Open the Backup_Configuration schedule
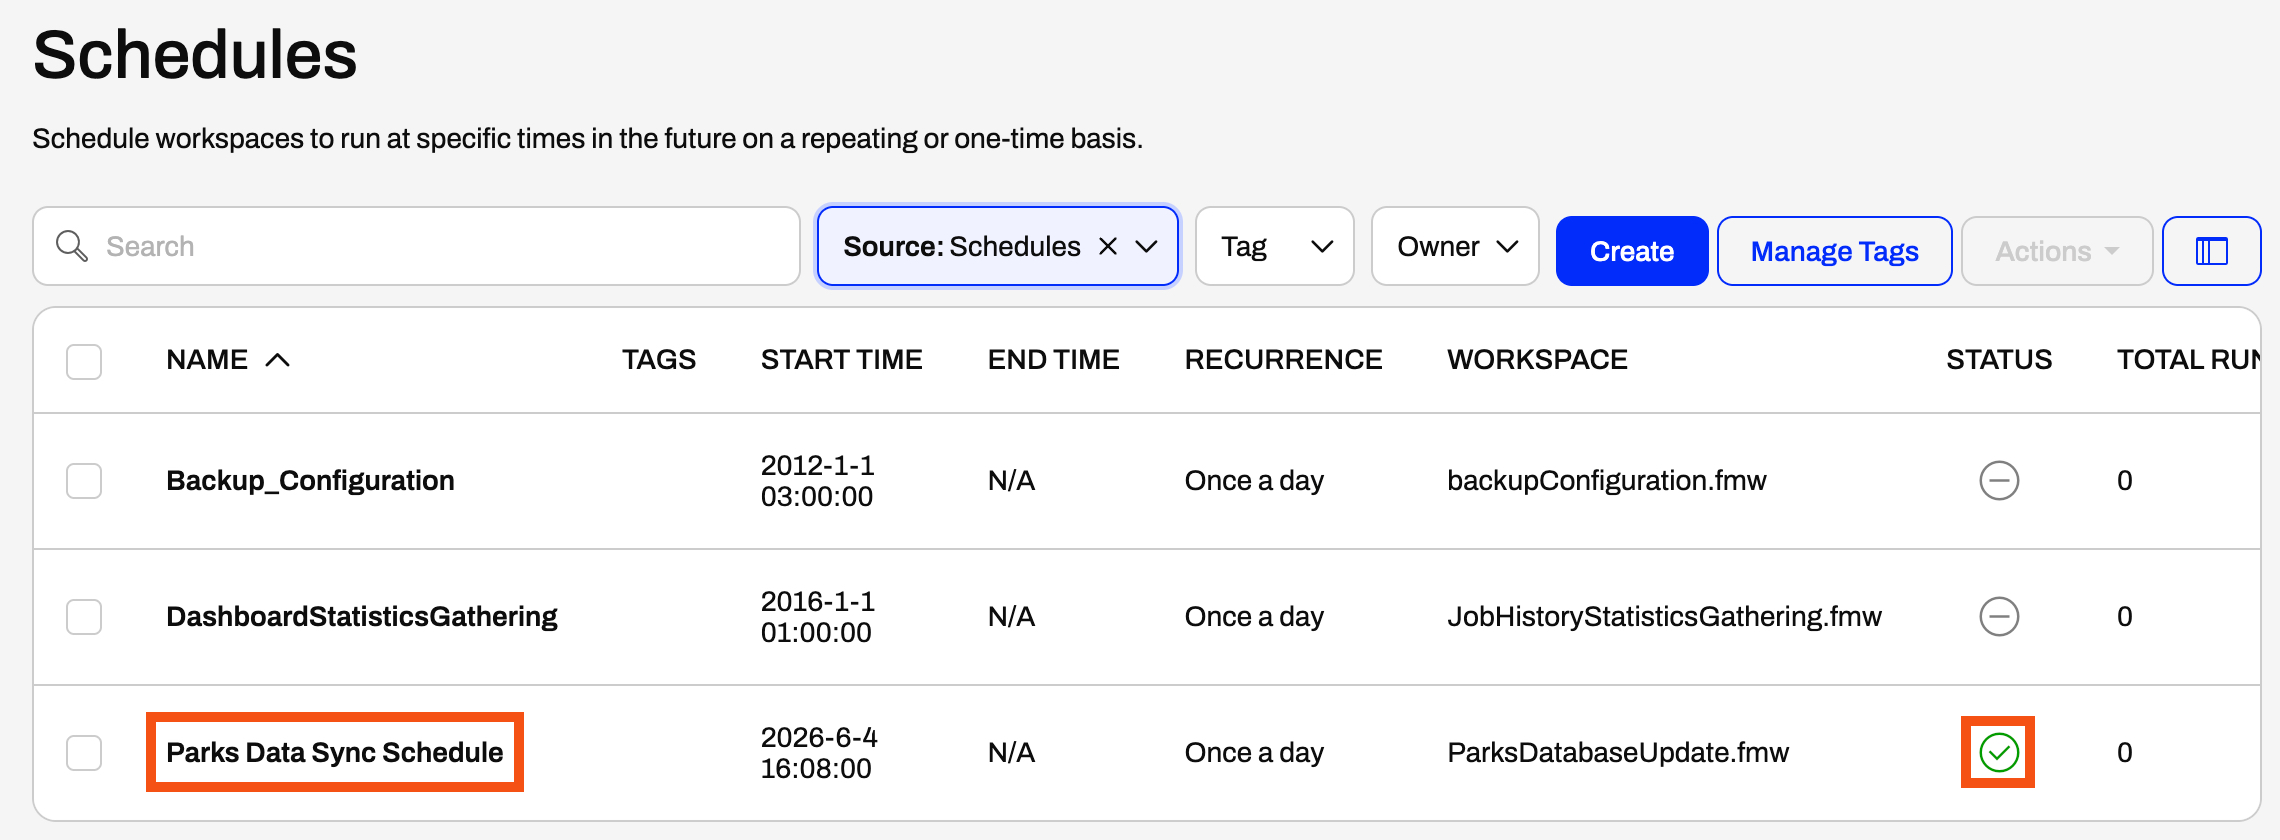Image resolution: width=2280 pixels, height=840 pixels. (310, 481)
